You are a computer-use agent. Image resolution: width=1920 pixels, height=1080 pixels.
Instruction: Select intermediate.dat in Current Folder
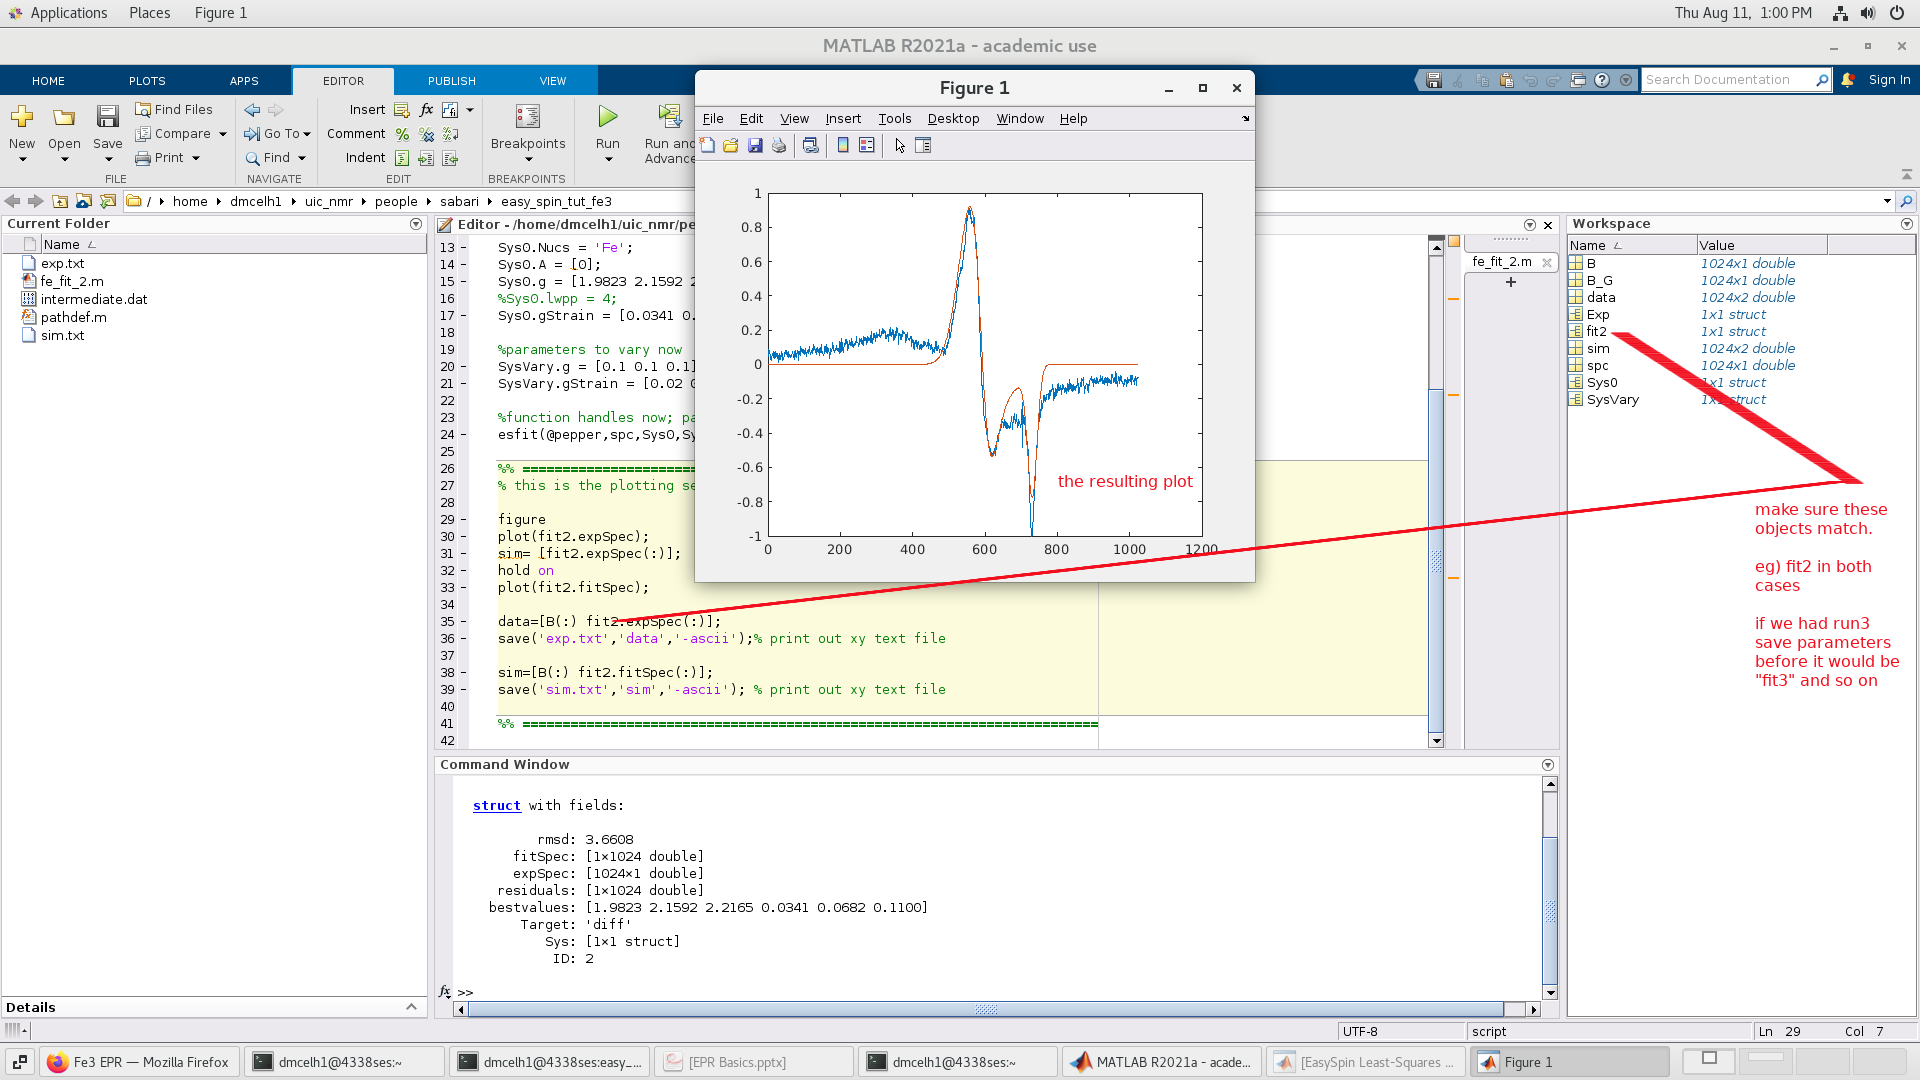point(93,300)
